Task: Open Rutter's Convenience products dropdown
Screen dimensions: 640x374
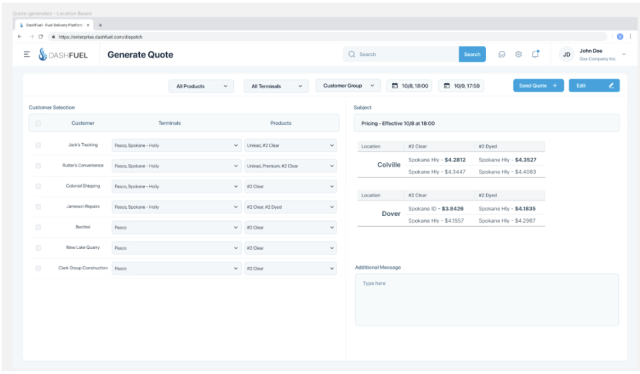Action: (x=290, y=166)
